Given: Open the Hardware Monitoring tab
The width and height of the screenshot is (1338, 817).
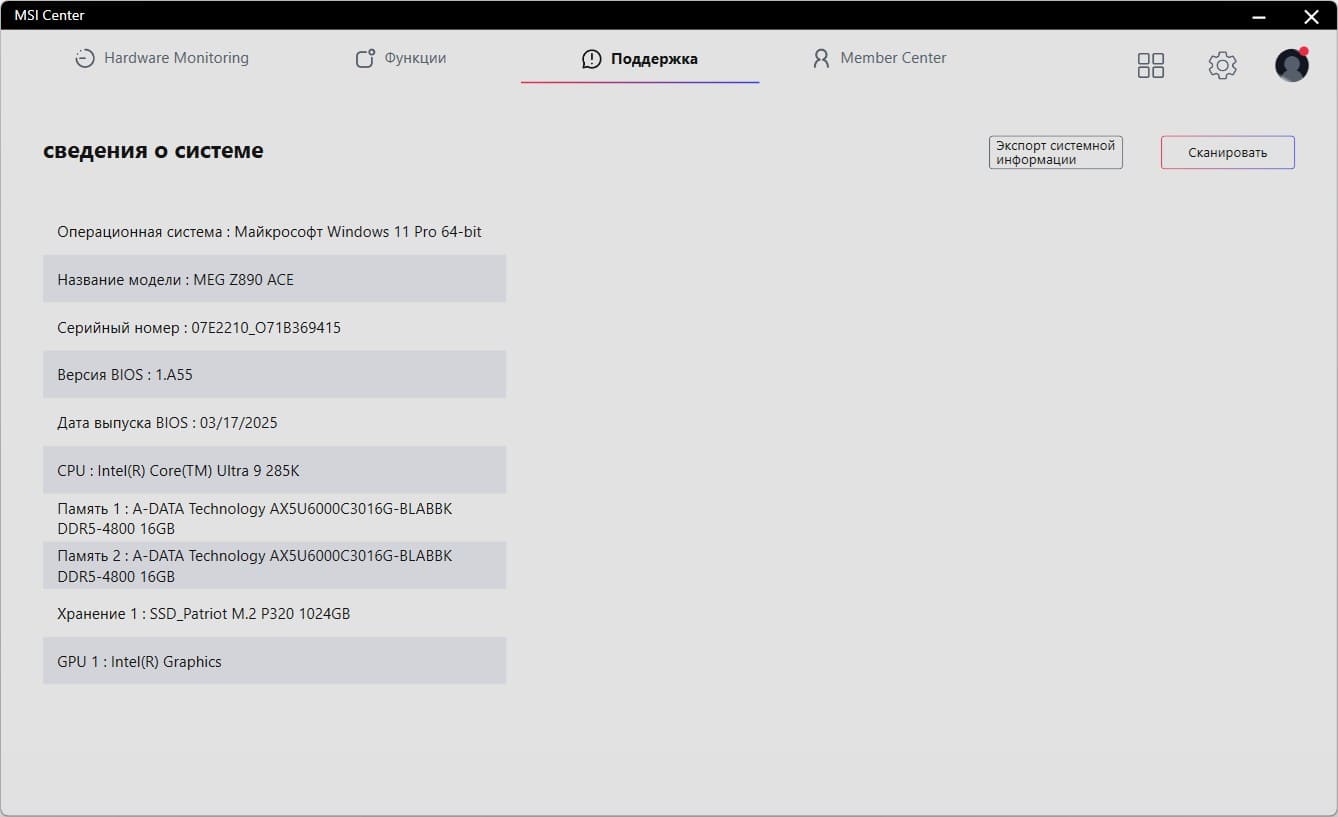Looking at the screenshot, I should 162,58.
